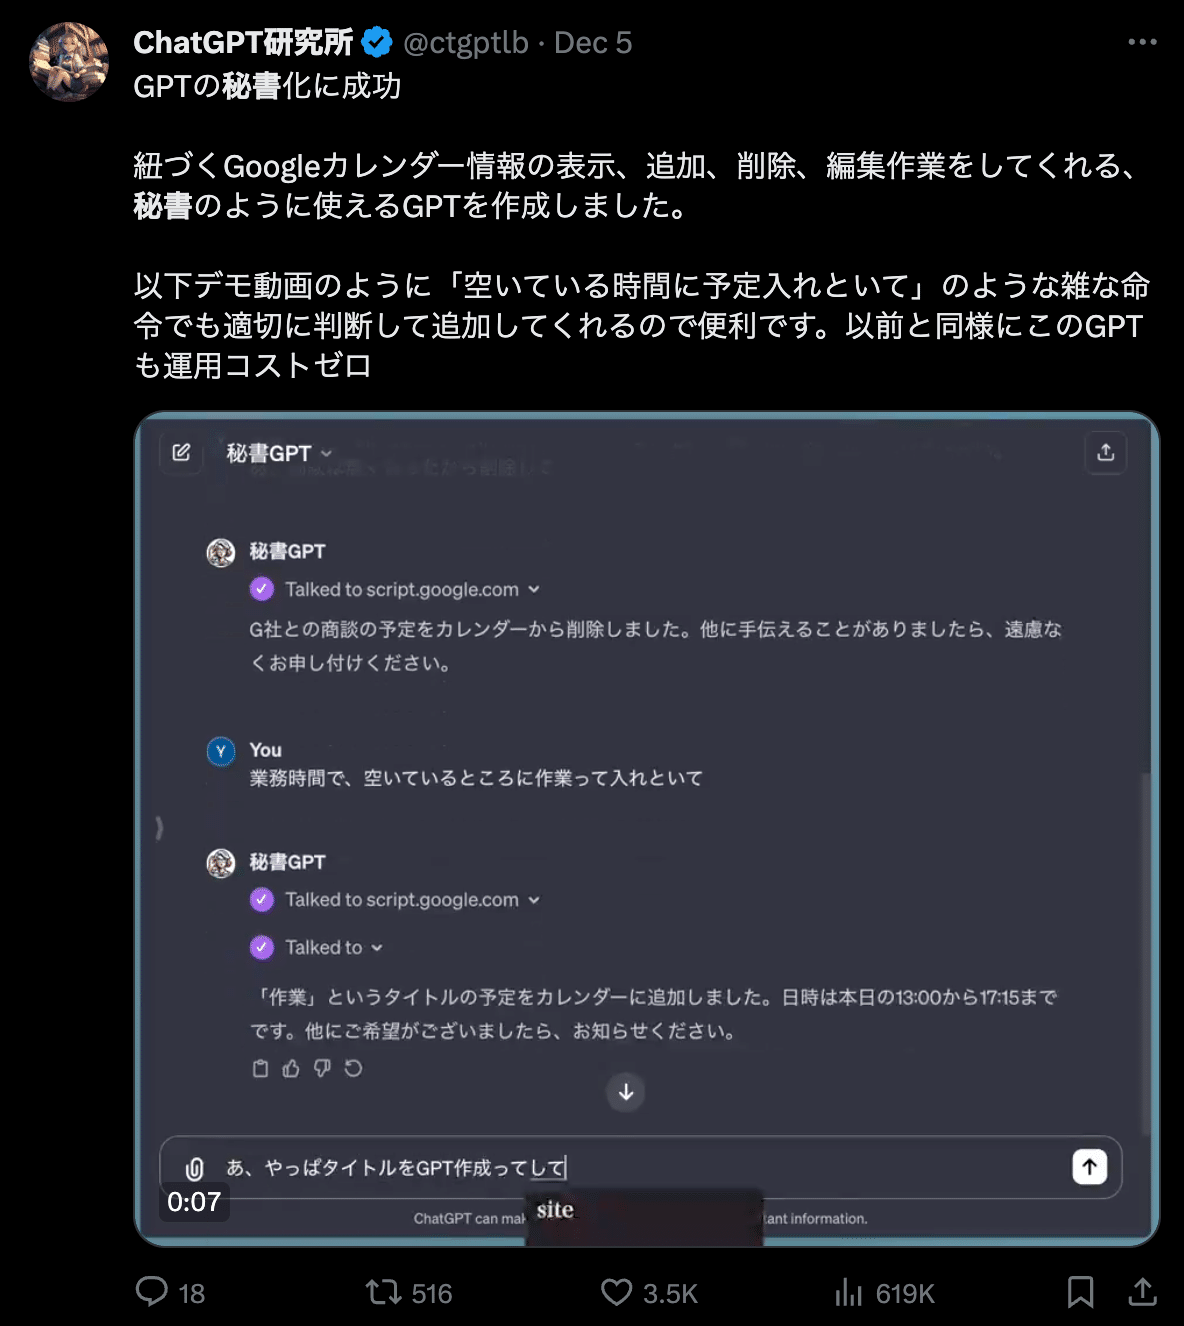Click the share upload icon in chat header
This screenshot has height=1326, width=1184.
pyautogui.click(x=1106, y=453)
